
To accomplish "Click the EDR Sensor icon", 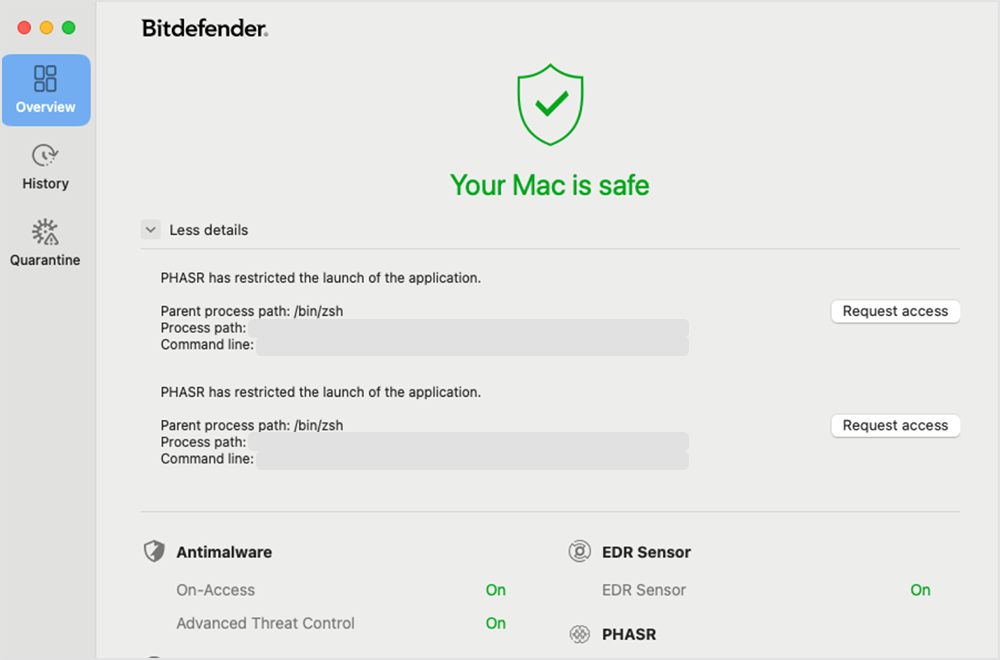I will pos(579,551).
